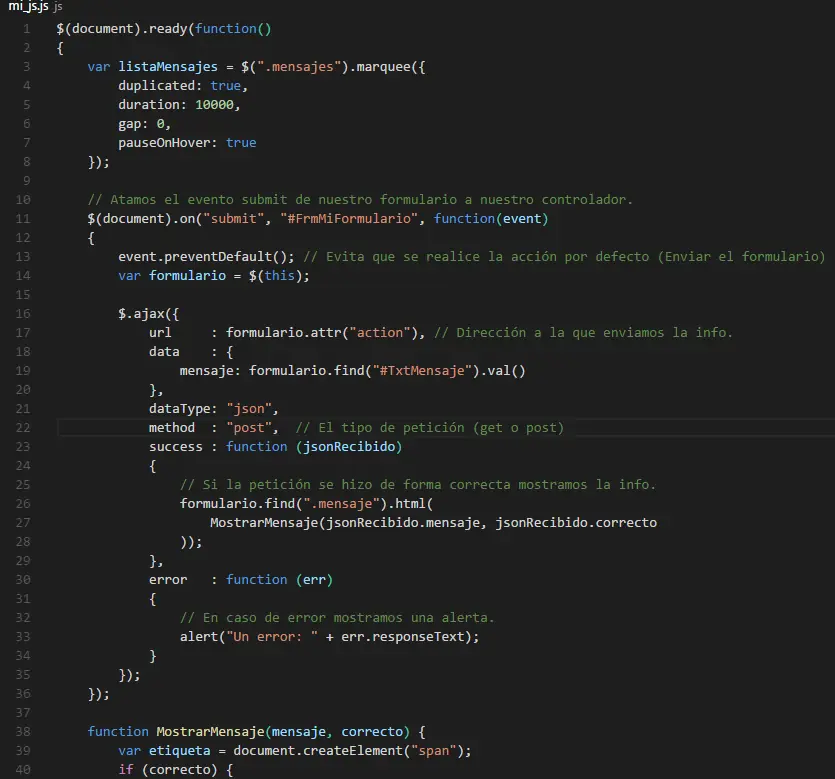Click the variable name listaMensajes

(168, 67)
